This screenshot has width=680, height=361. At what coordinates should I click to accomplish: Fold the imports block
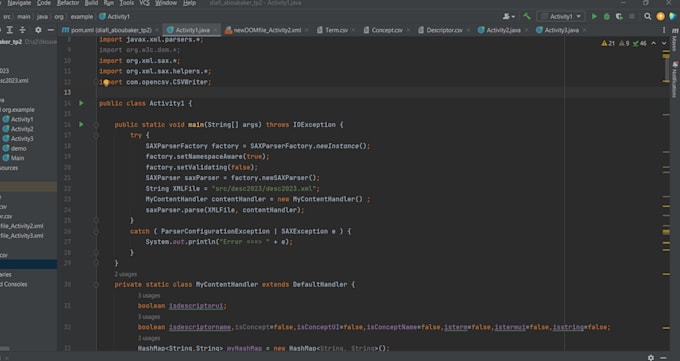(96, 82)
